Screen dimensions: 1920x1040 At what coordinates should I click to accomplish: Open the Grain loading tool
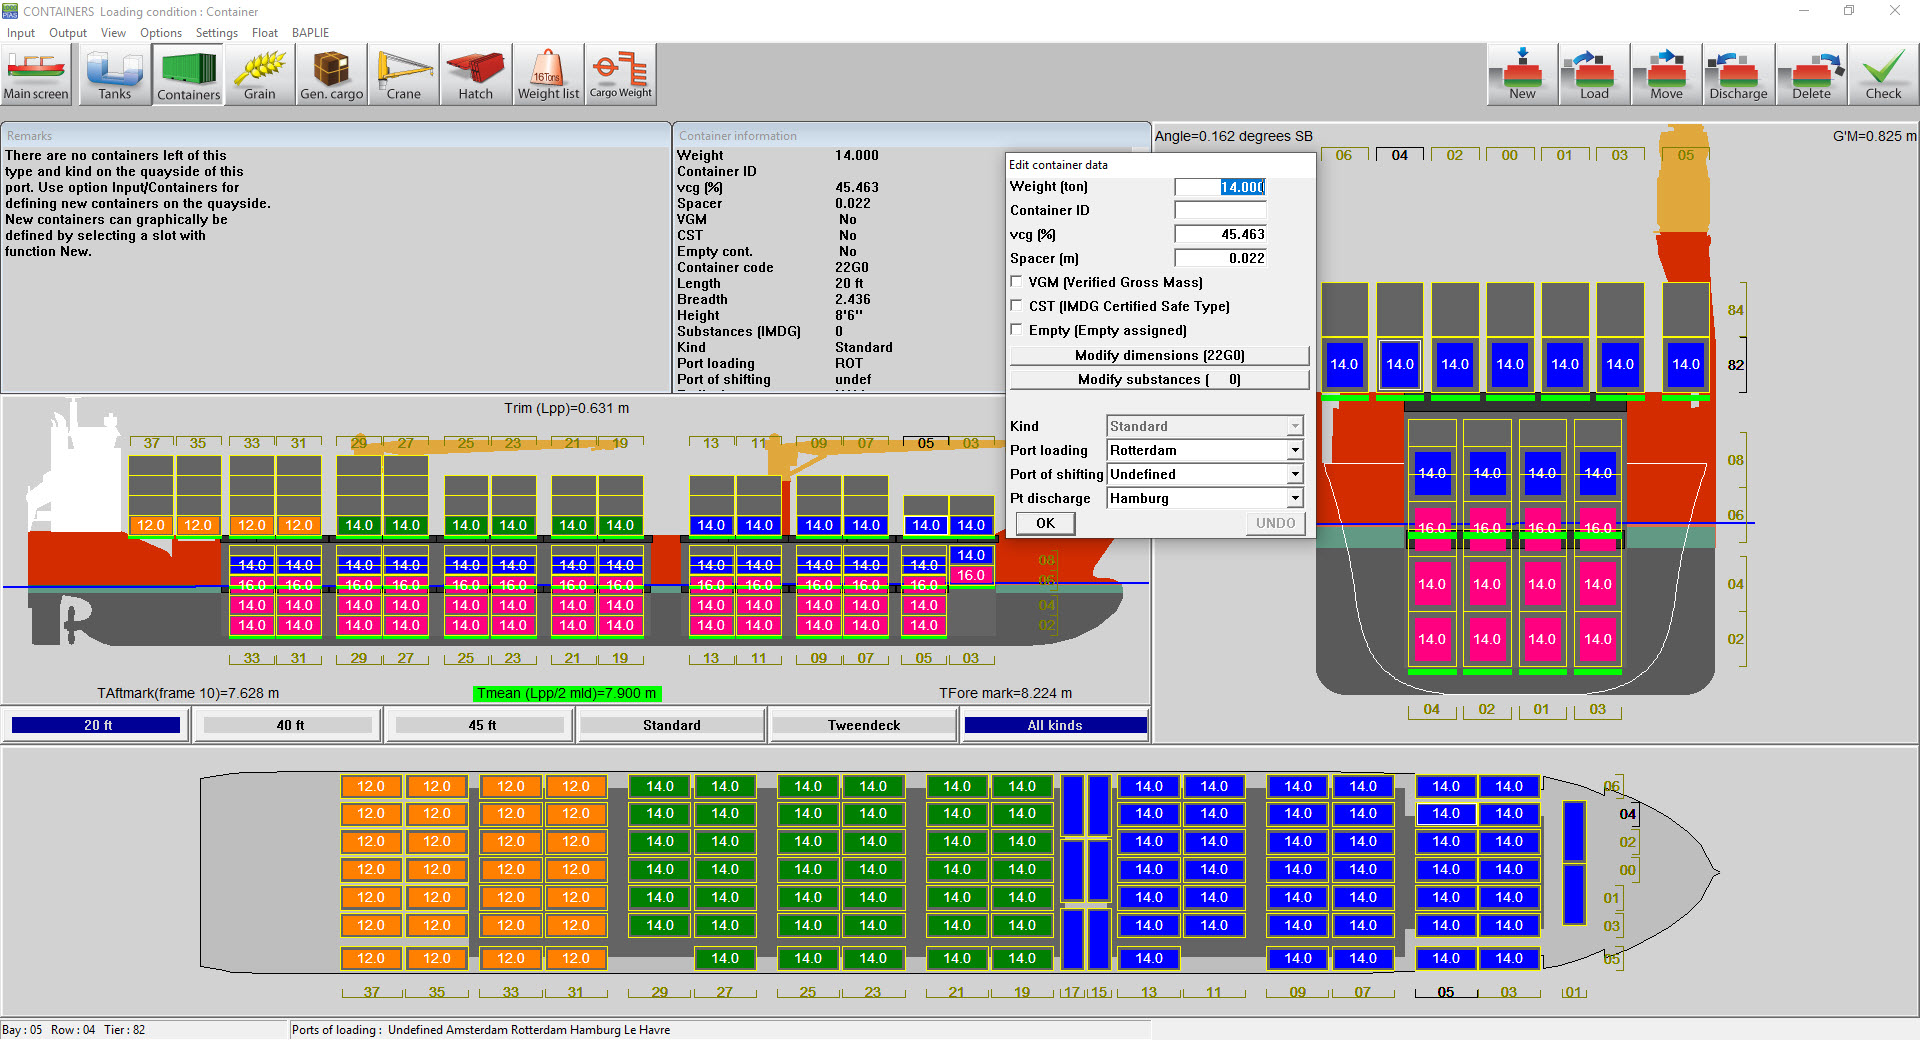click(259, 73)
